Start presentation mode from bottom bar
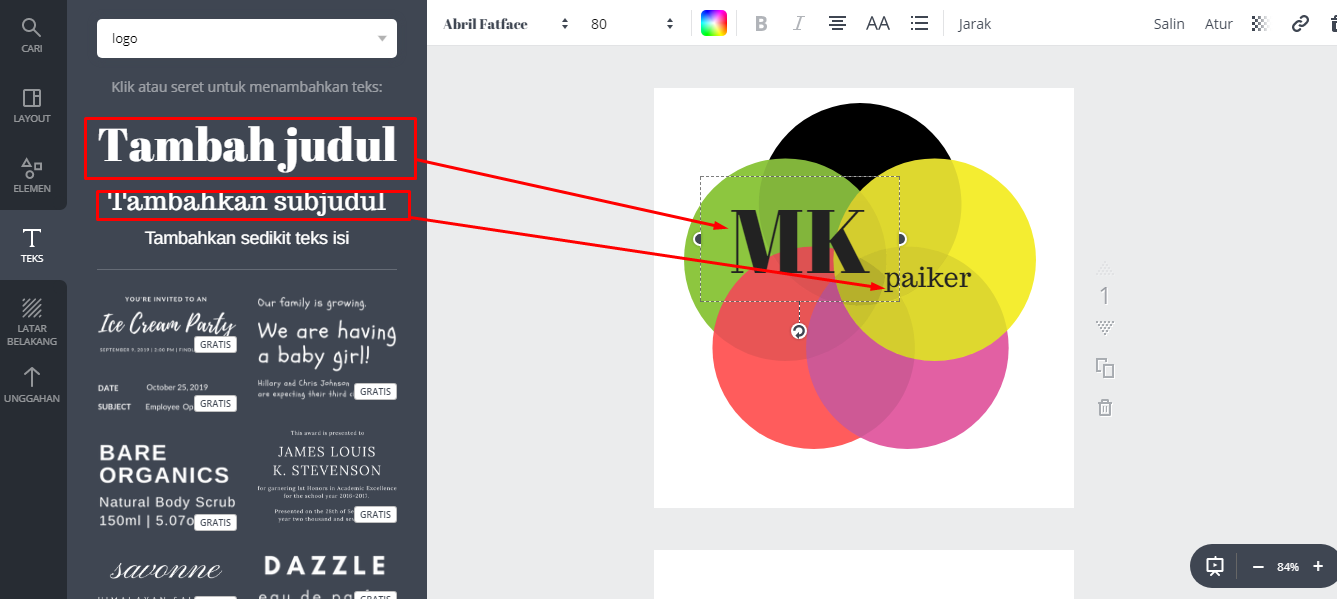1337x599 pixels. pyautogui.click(x=1213, y=566)
